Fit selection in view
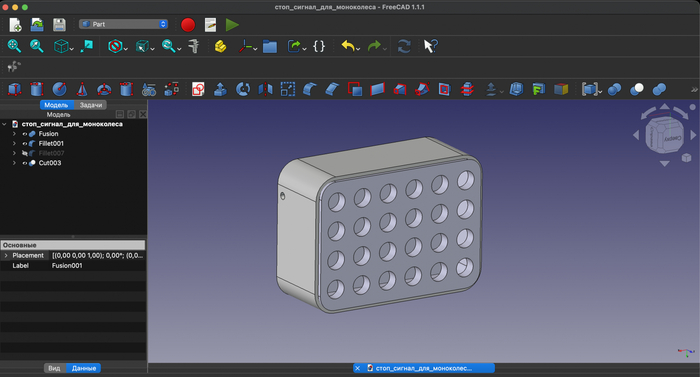700x377 pixels. point(37,46)
